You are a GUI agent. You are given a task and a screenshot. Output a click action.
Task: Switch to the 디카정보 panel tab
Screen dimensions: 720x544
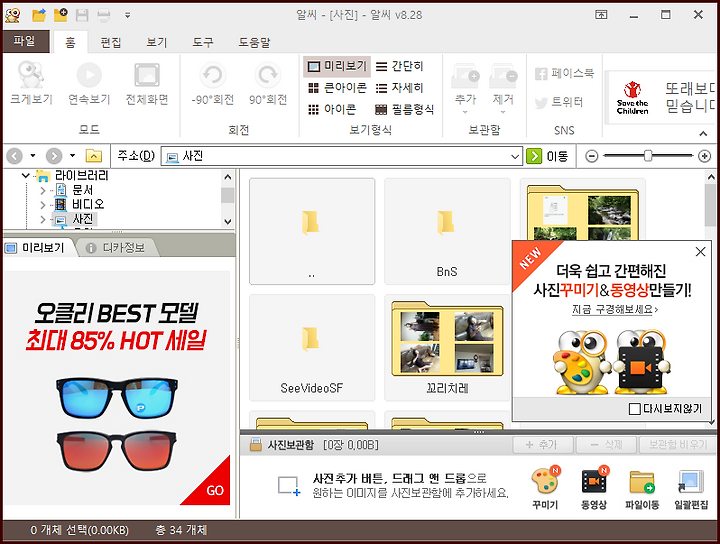117,248
